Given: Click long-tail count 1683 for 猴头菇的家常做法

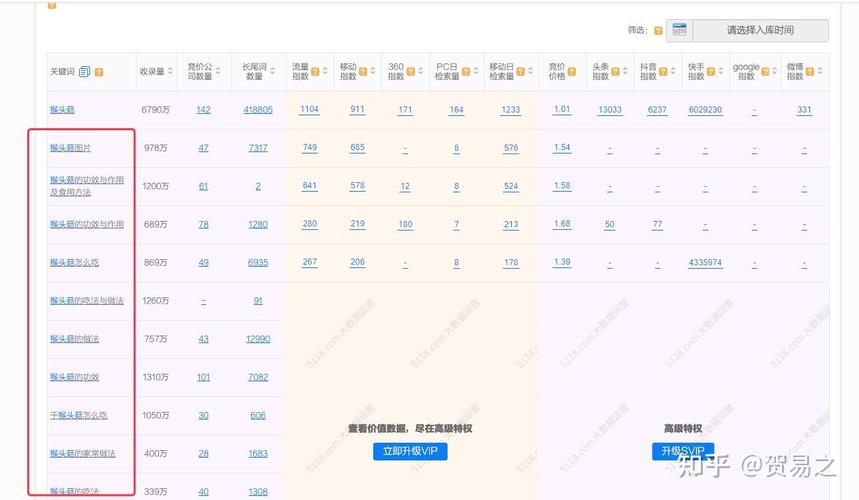Looking at the screenshot, I should click(x=258, y=453).
